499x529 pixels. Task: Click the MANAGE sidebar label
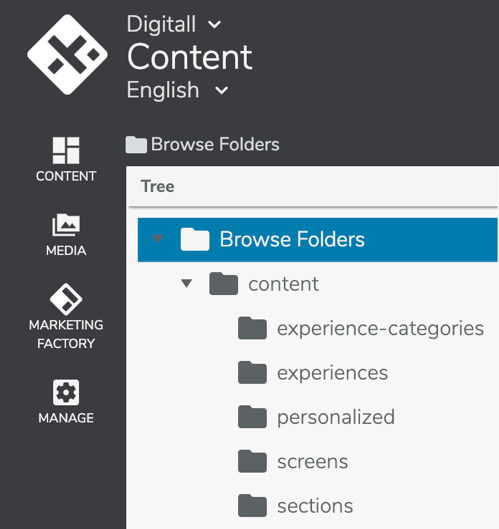(x=66, y=418)
